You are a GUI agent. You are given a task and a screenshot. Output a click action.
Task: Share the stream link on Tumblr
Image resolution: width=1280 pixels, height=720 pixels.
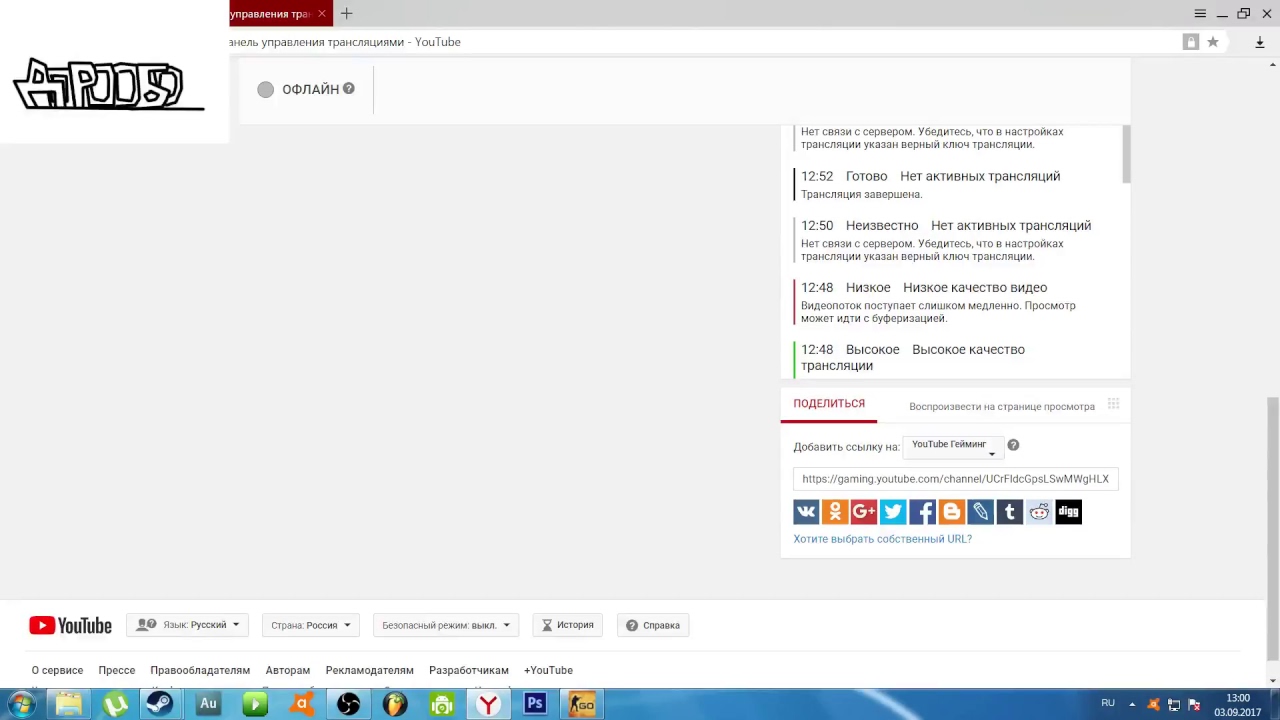(1010, 512)
